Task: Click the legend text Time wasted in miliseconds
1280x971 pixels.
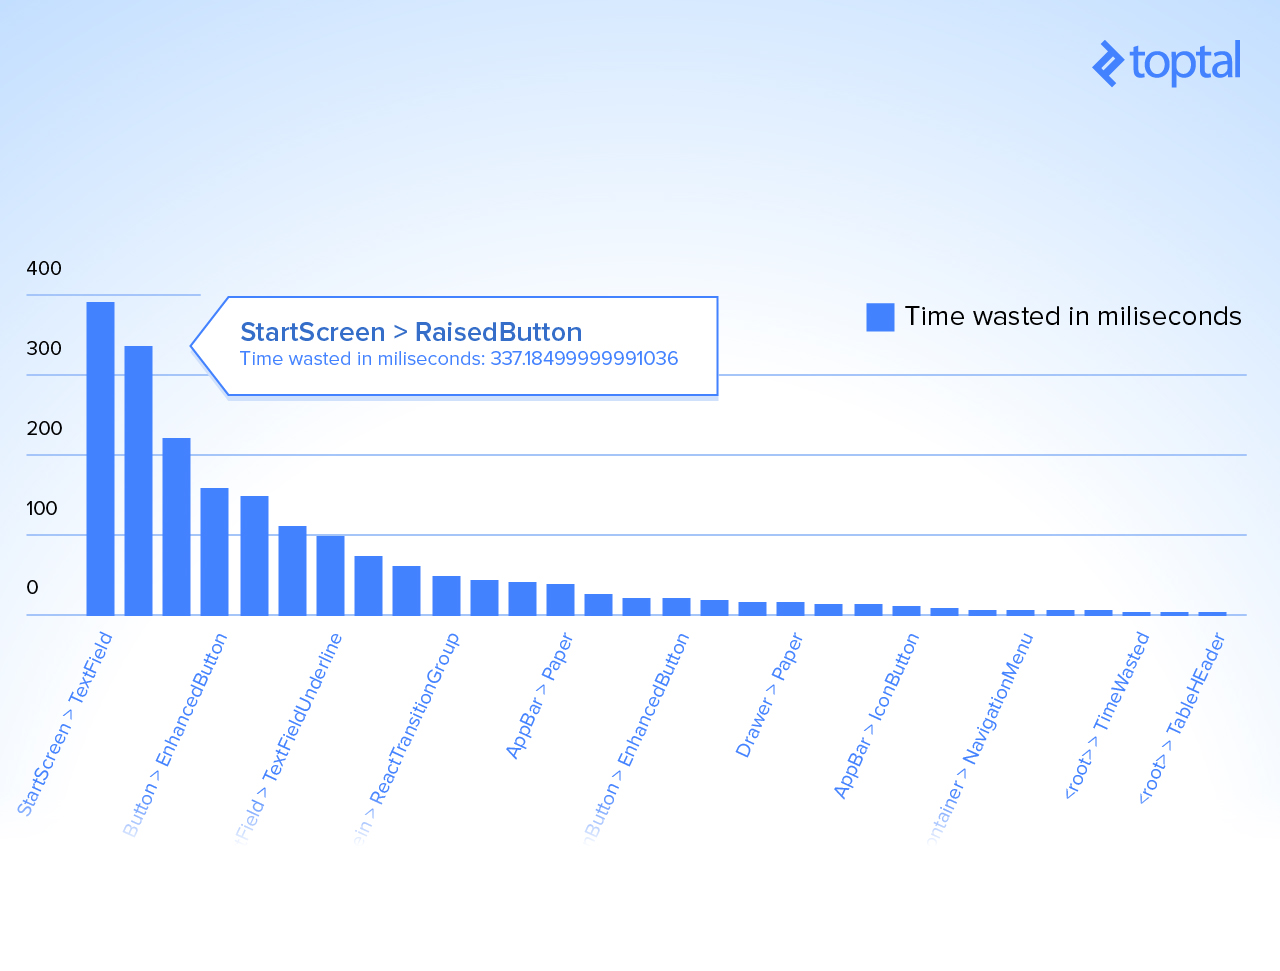Action: tap(1072, 317)
